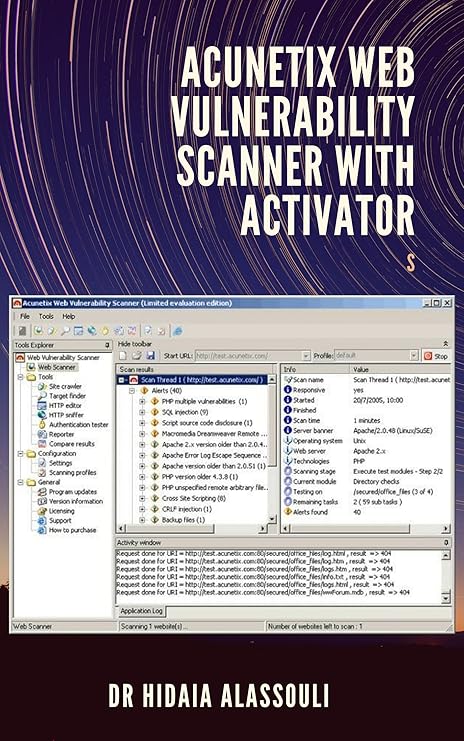Select Web Scanner in Tools Explorer
Image resolution: width=464 pixels, height=741 pixels.
pyautogui.click(x=57, y=367)
